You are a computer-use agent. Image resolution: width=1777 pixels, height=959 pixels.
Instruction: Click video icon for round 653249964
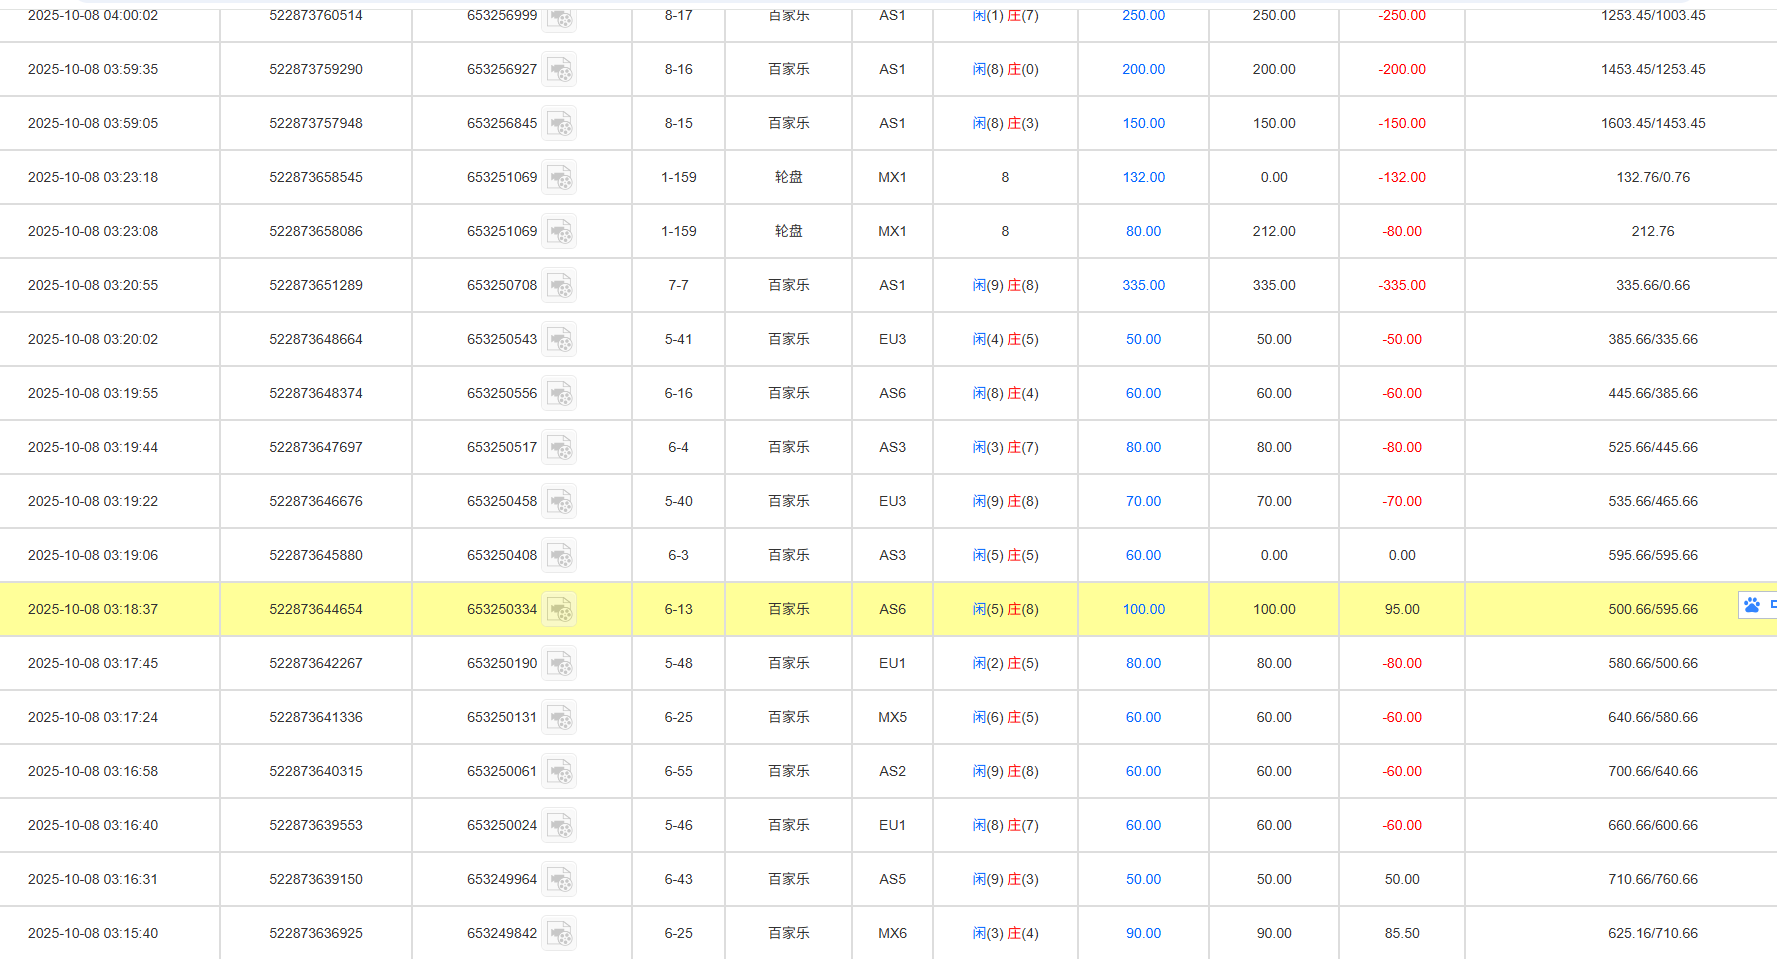(x=560, y=879)
